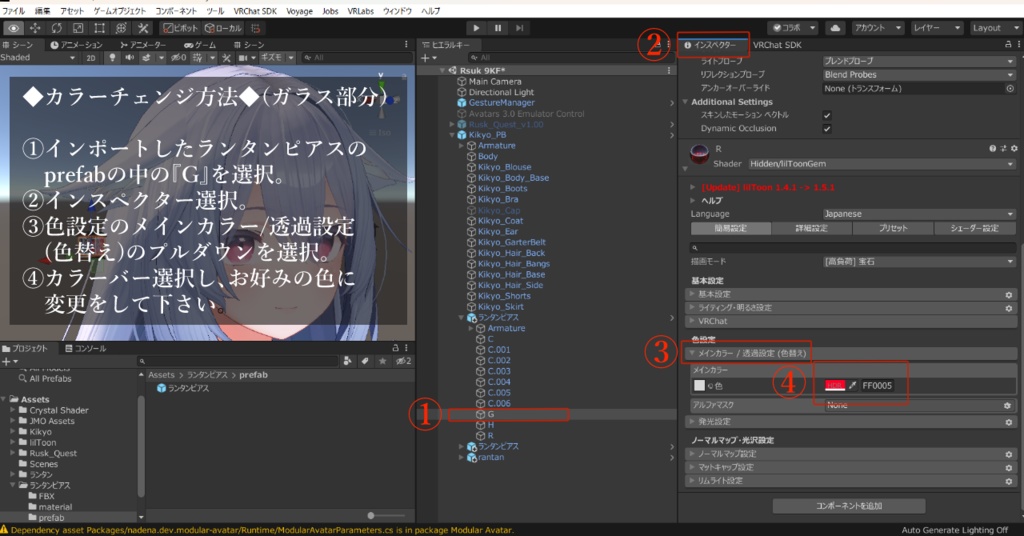Toggle grid snapping icon in toolbar

pos(256,28)
